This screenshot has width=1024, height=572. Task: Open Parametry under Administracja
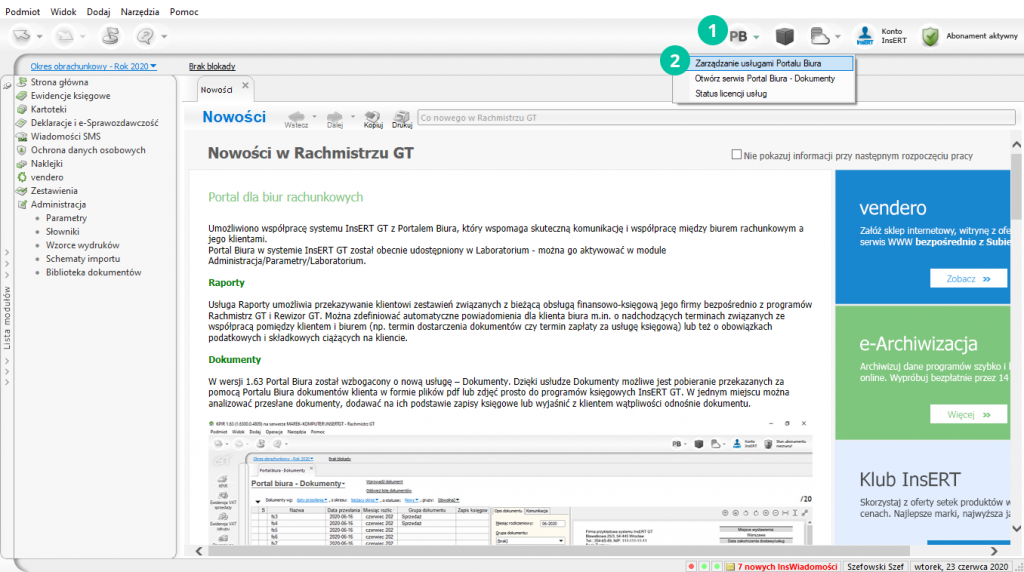66,218
